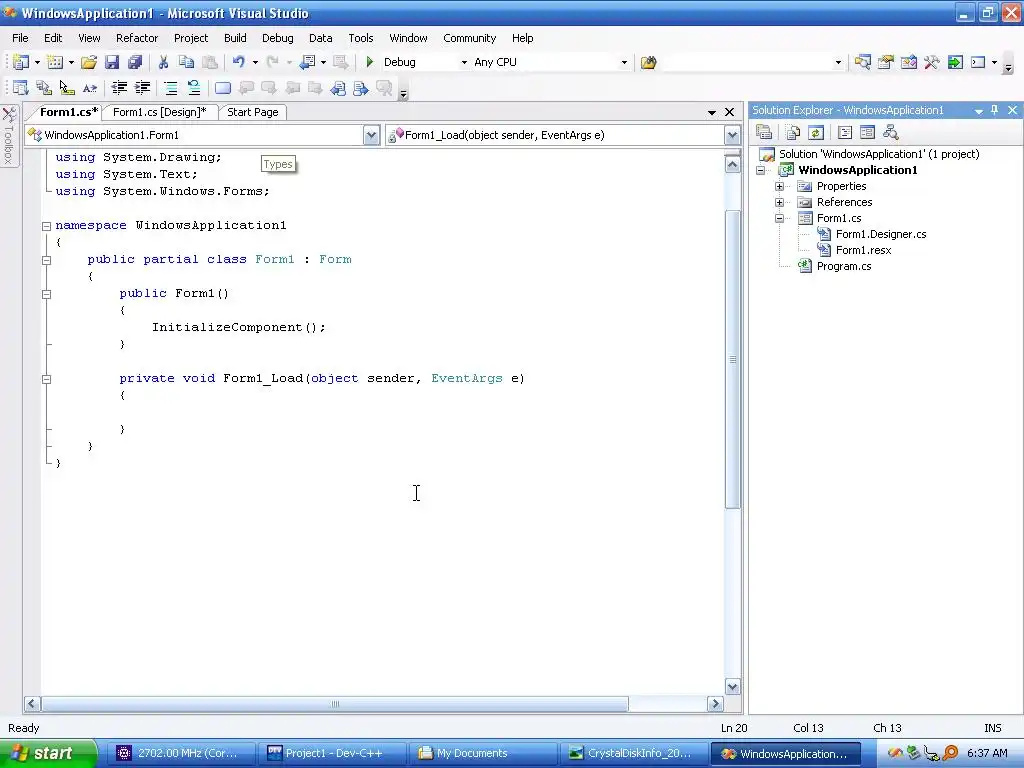
Task: Click the Properties icon in Solution Explorer
Action: (x=764, y=133)
